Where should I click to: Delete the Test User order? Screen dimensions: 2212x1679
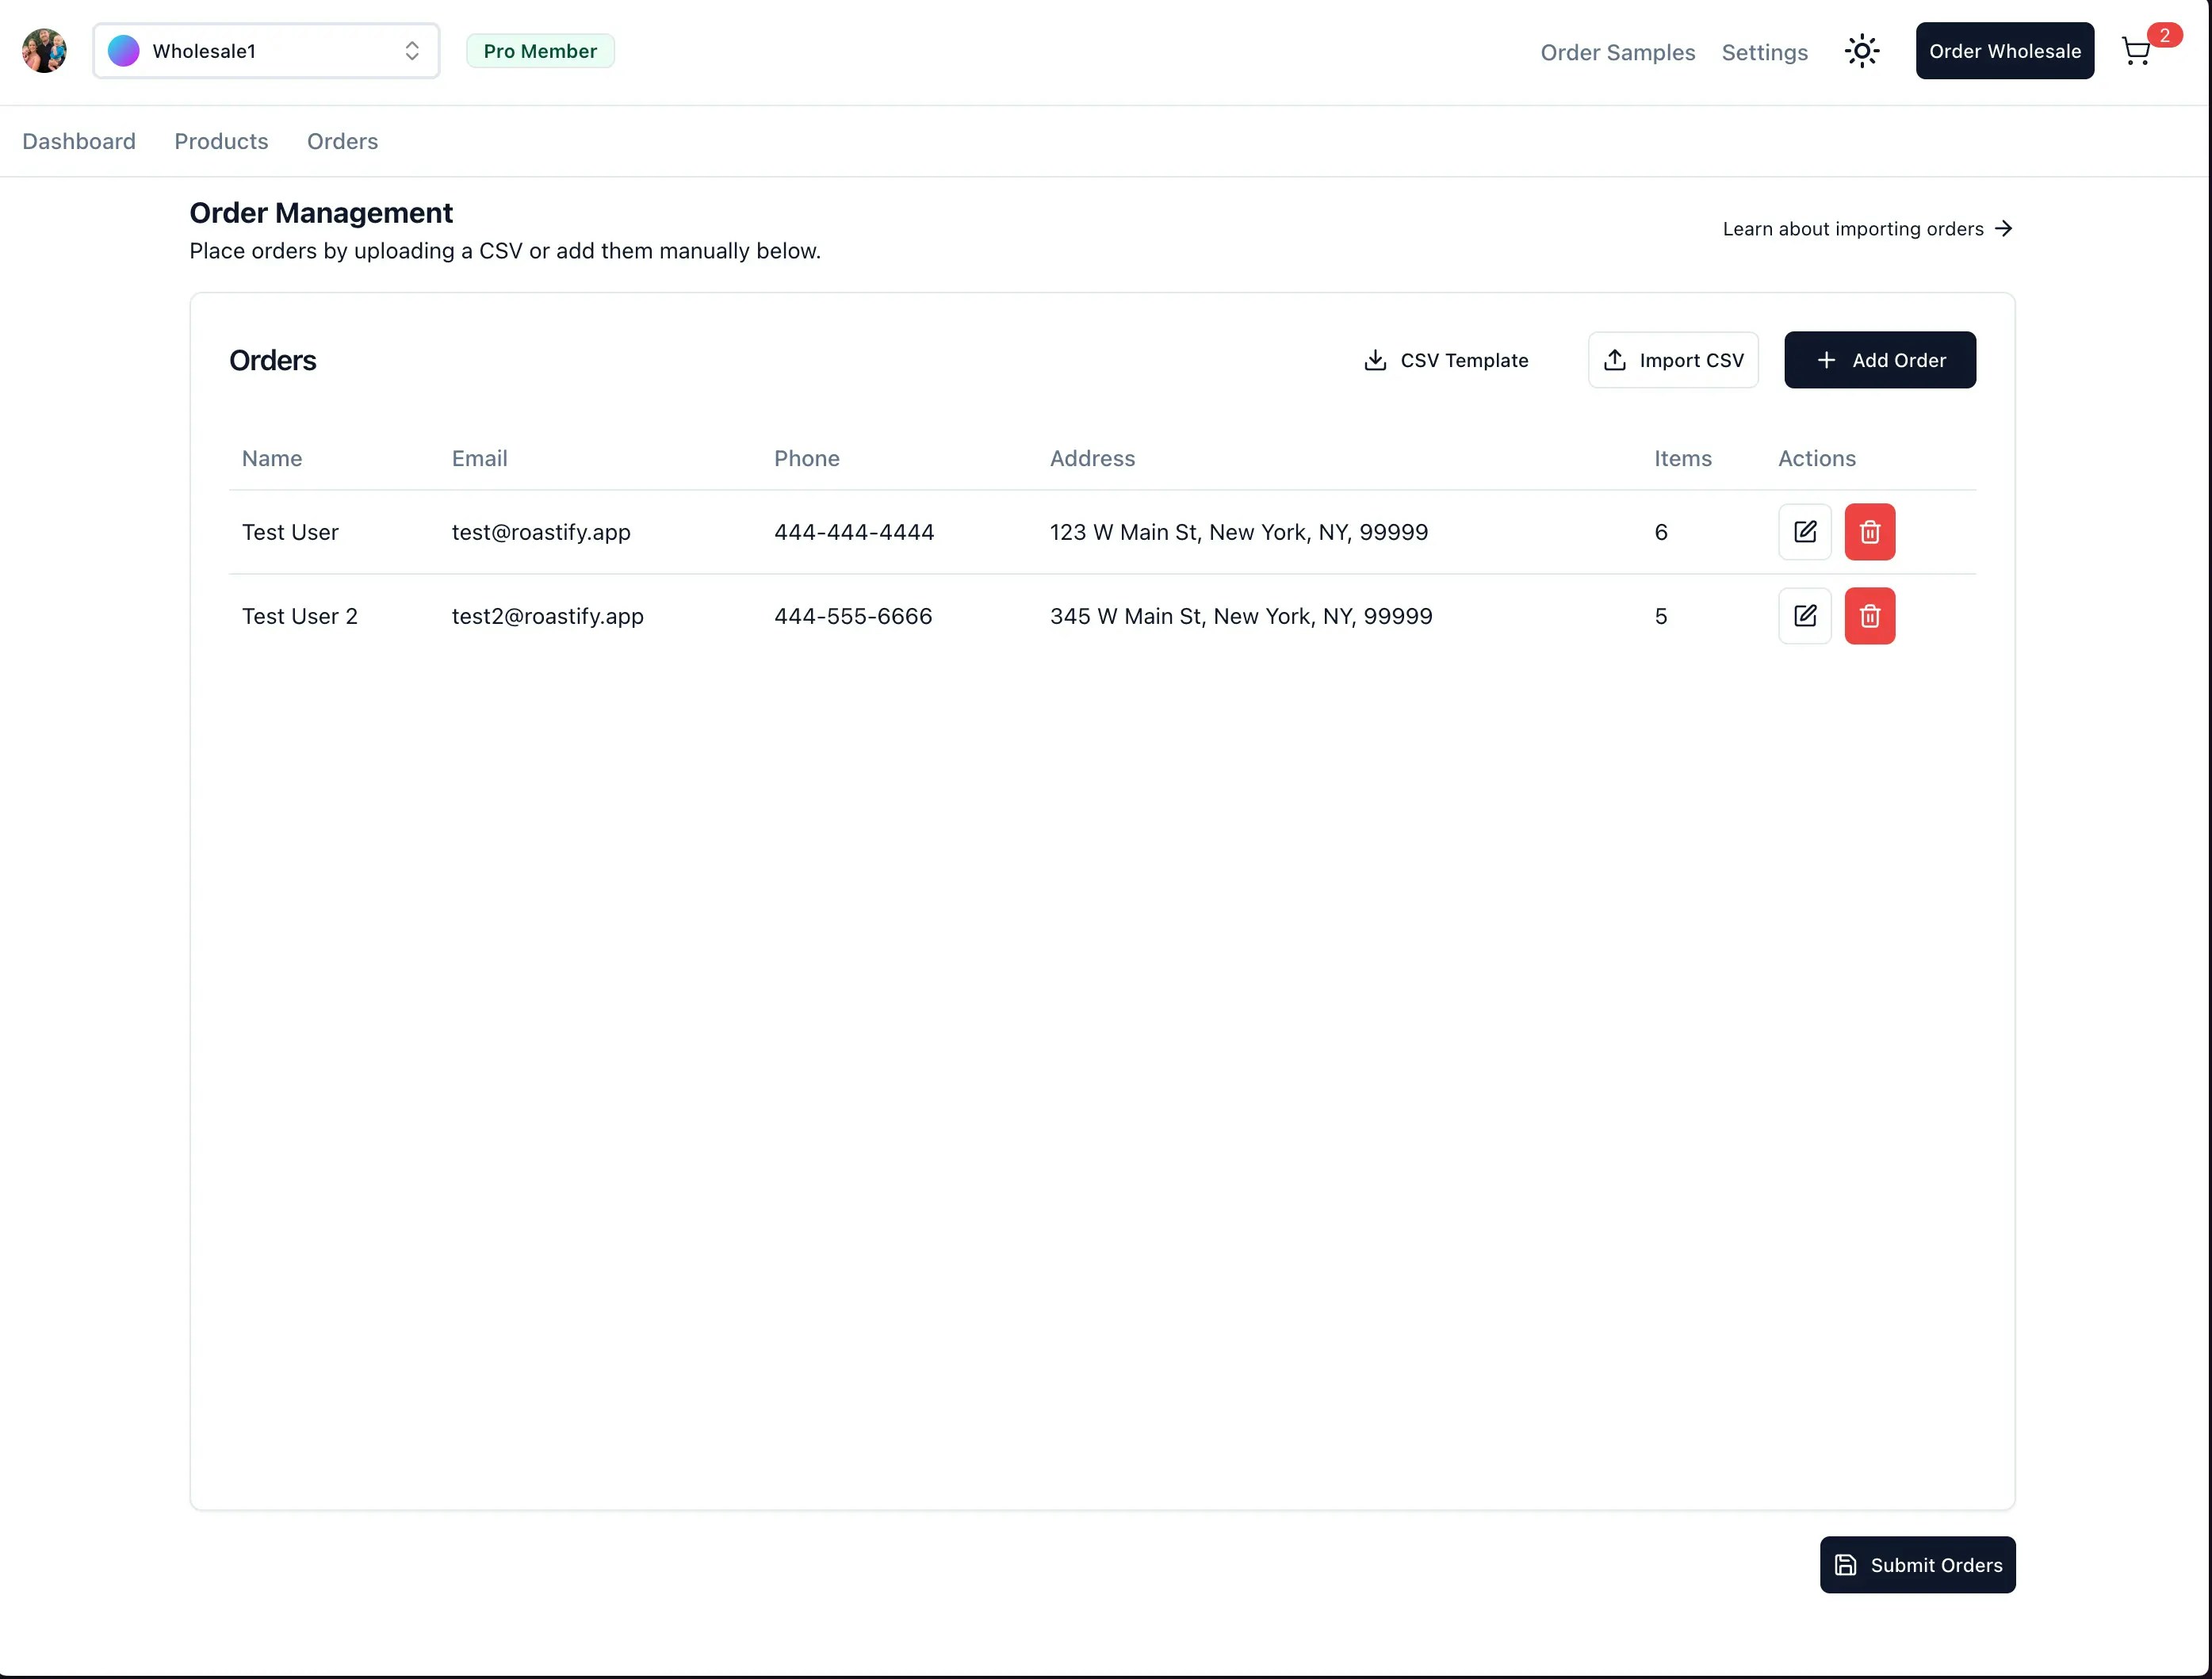1869,531
